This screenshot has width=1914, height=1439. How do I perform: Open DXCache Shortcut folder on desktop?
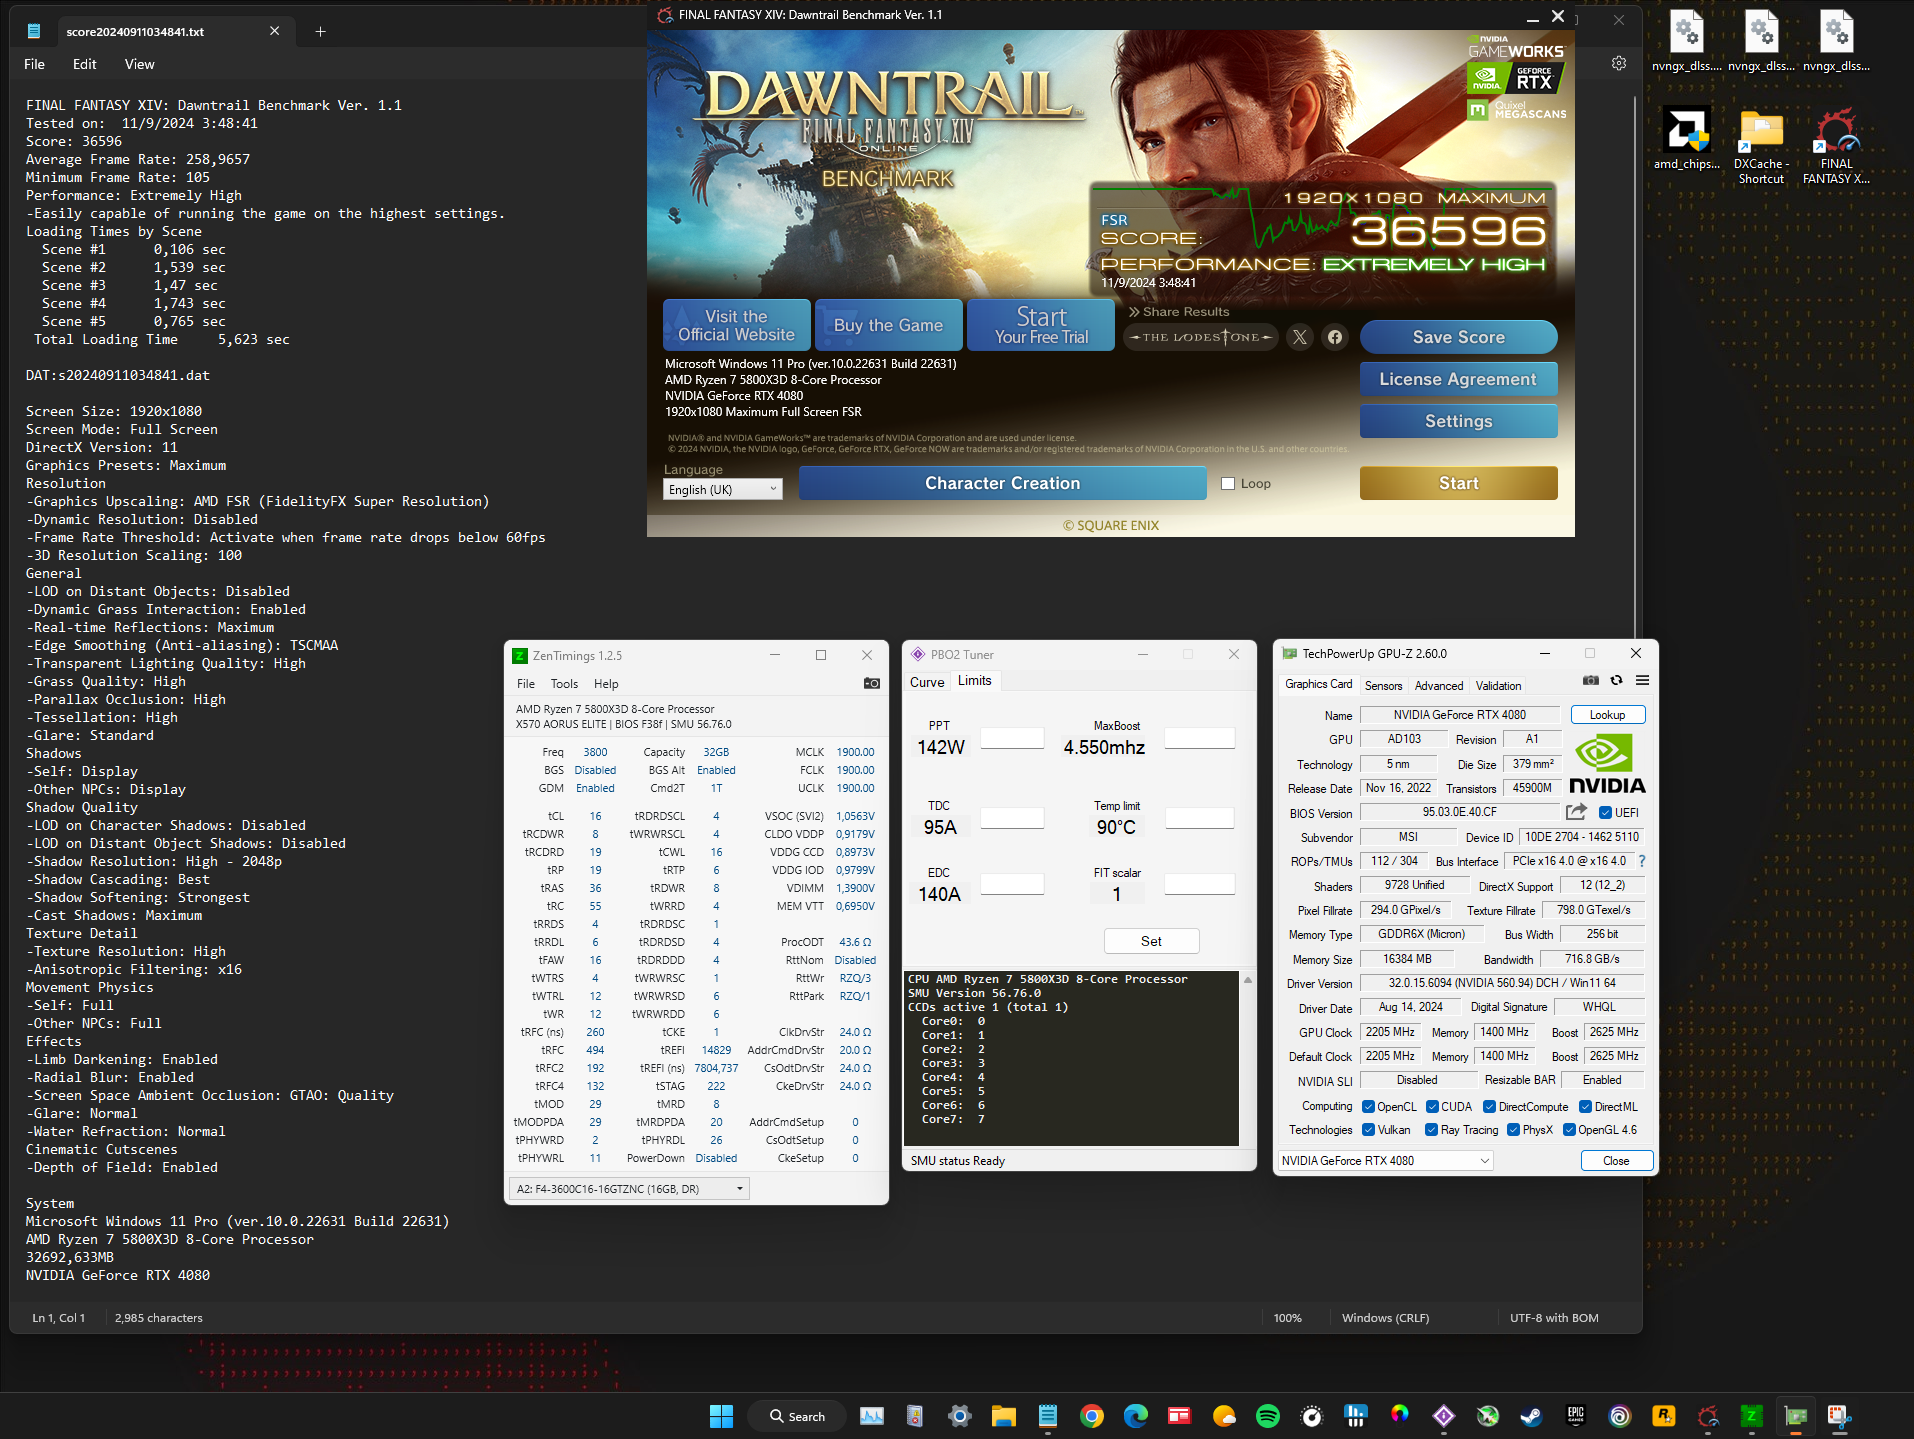[1761, 146]
